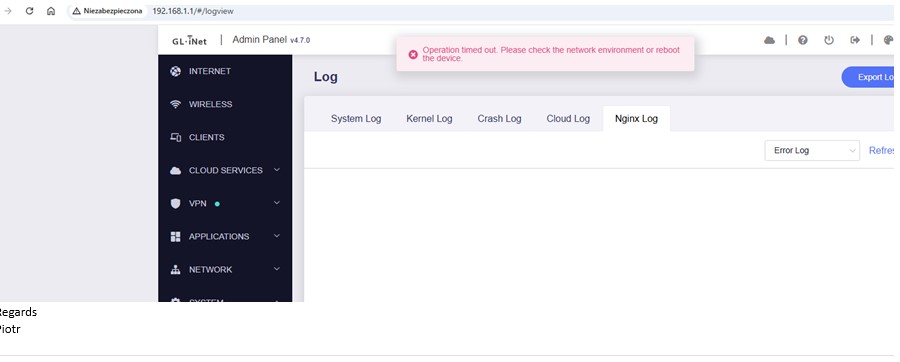Open the CLIENTS sidebar menu
The width and height of the screenshot is (900, 362).
(225, 137)
